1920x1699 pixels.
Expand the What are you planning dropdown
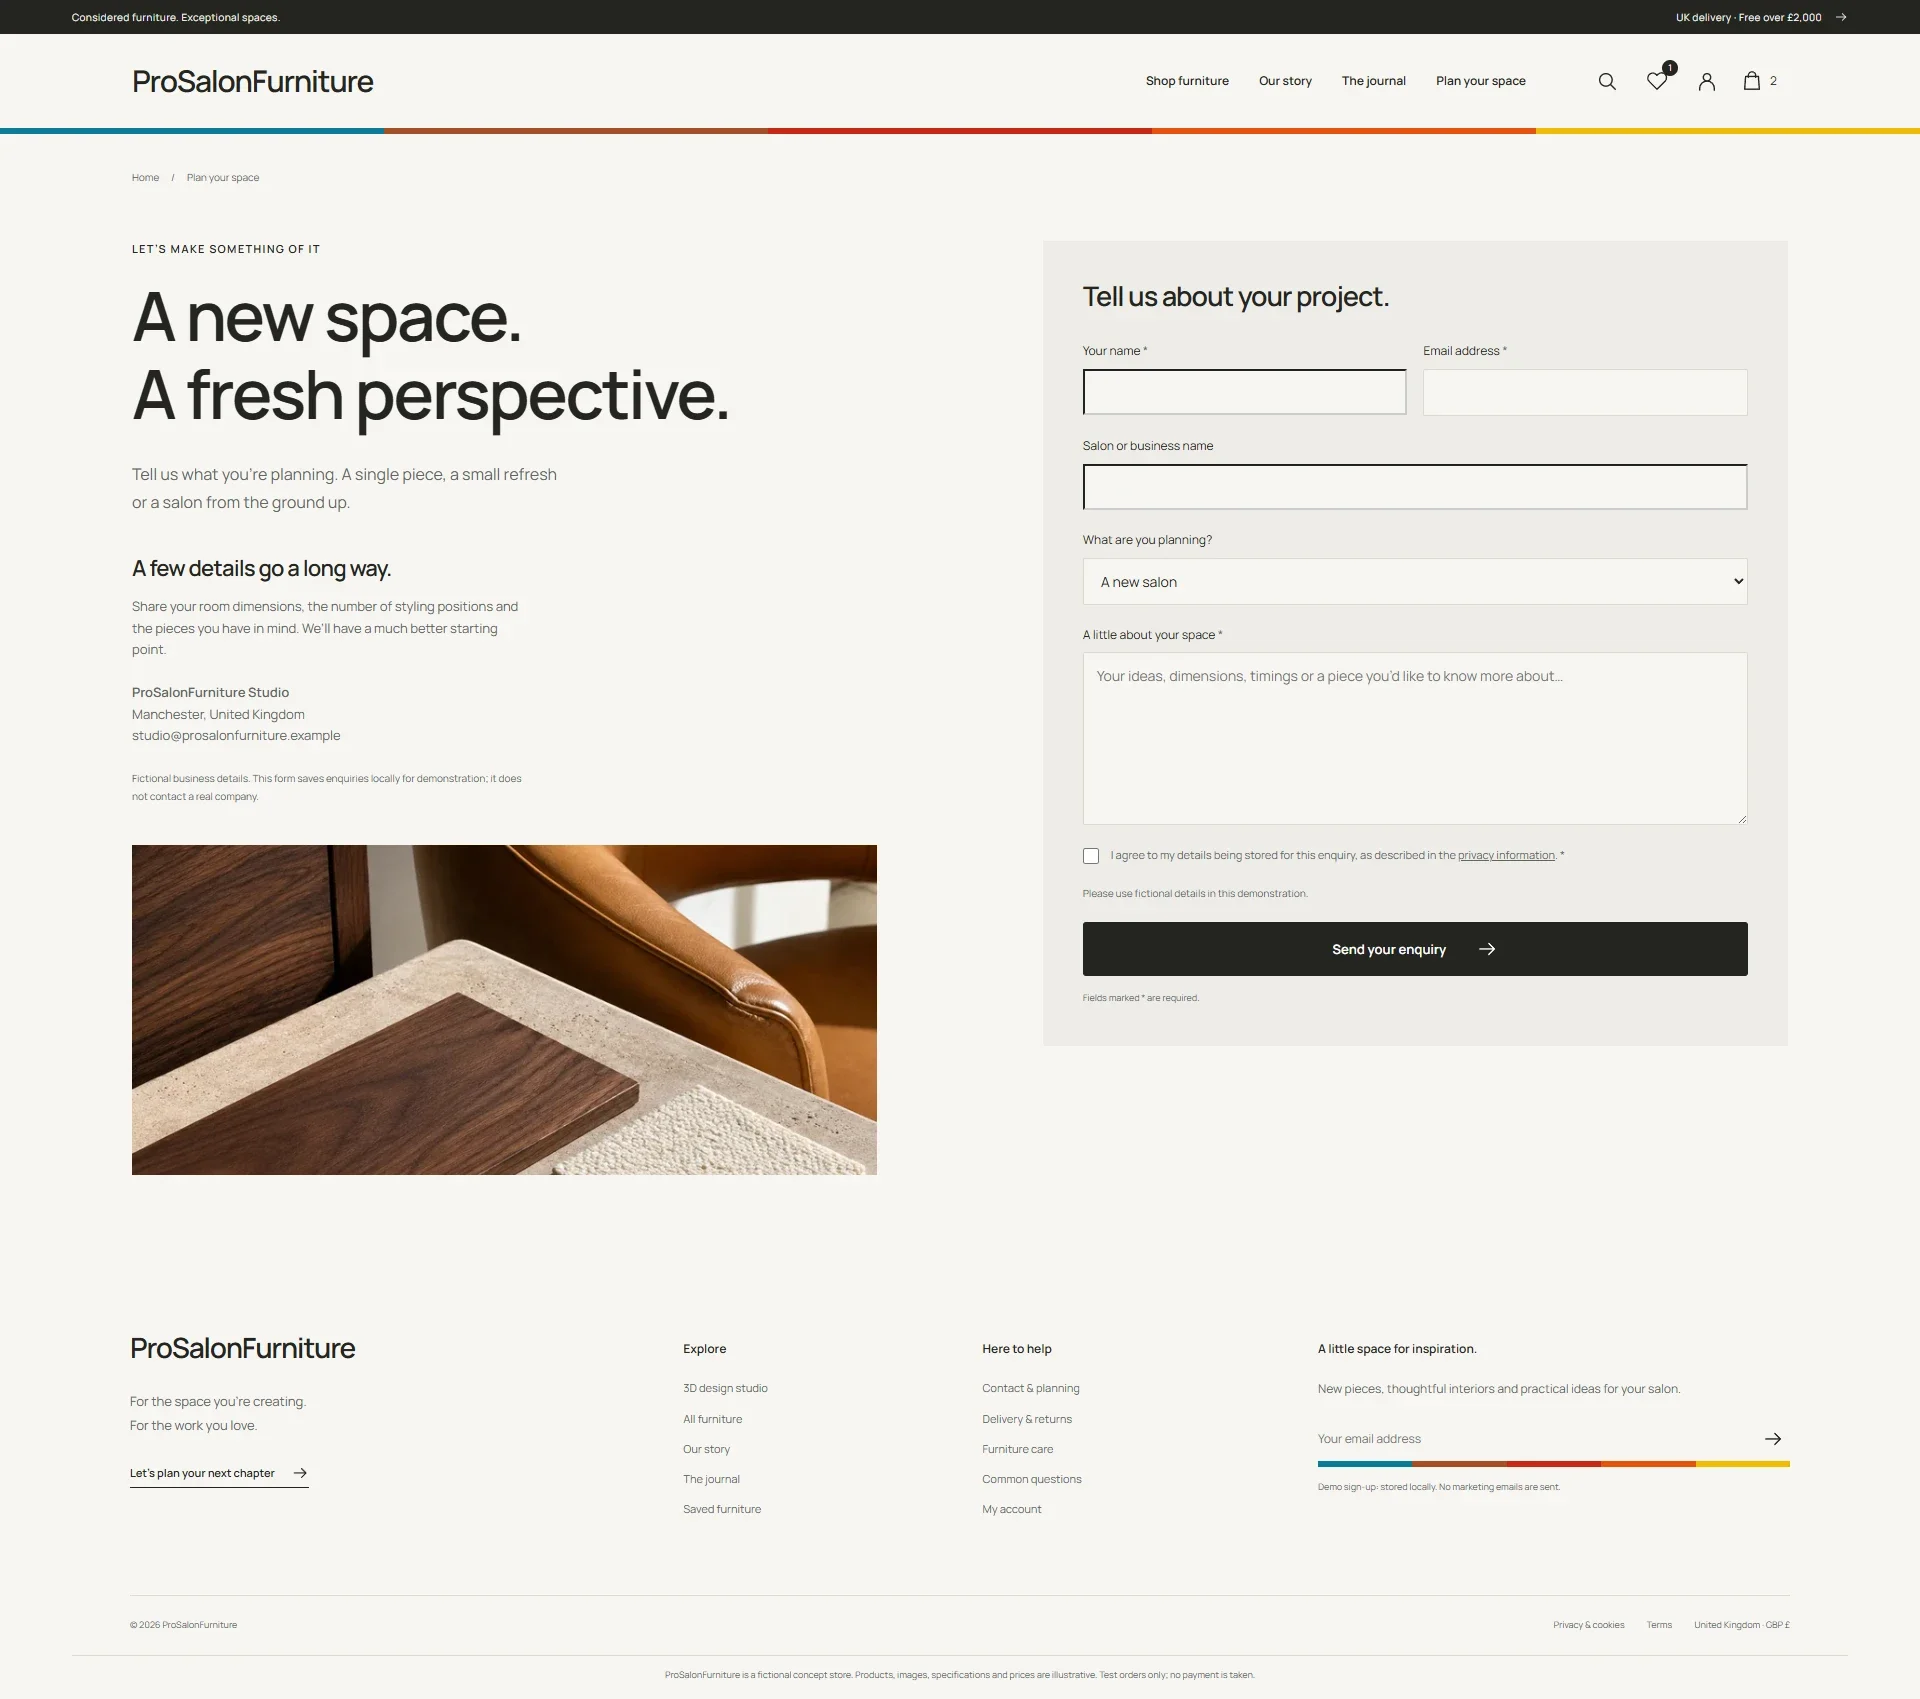tap(1415, 582)
